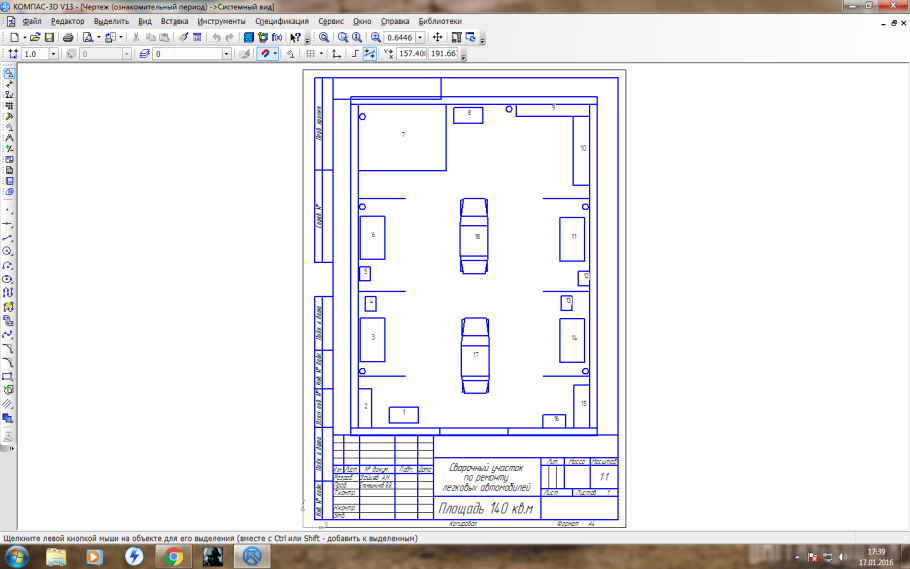Toggle the grid display button
The height and width of the screenshot is (569, 910).
[x=310, y=54]
